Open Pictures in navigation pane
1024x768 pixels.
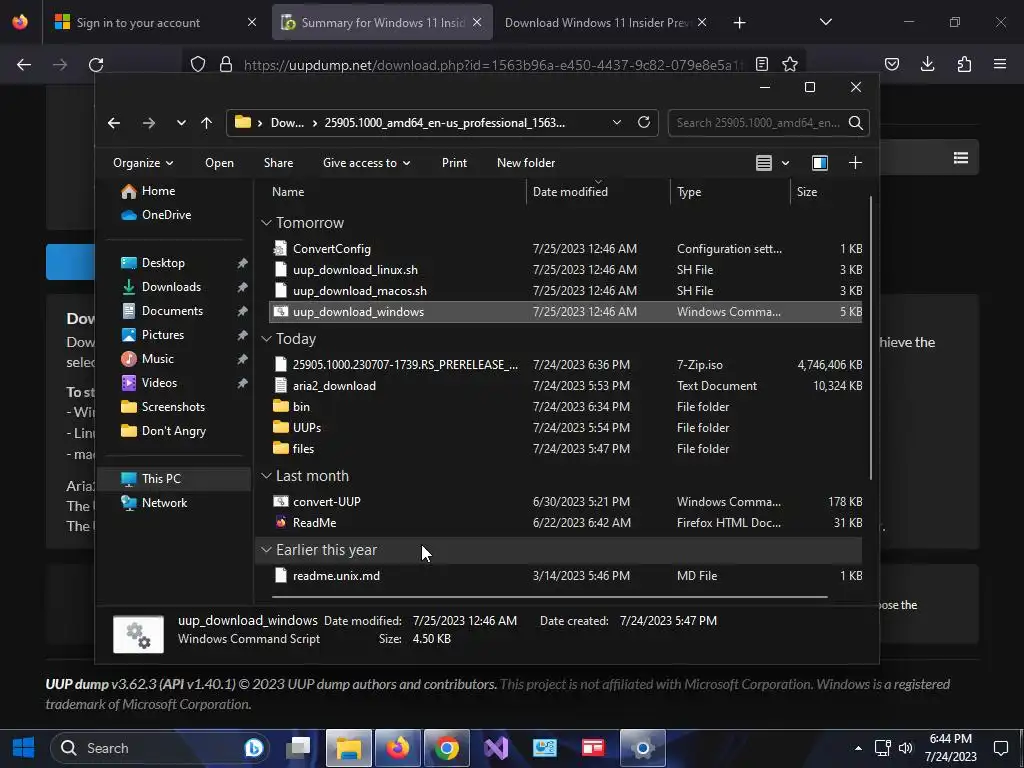[163, 334]
